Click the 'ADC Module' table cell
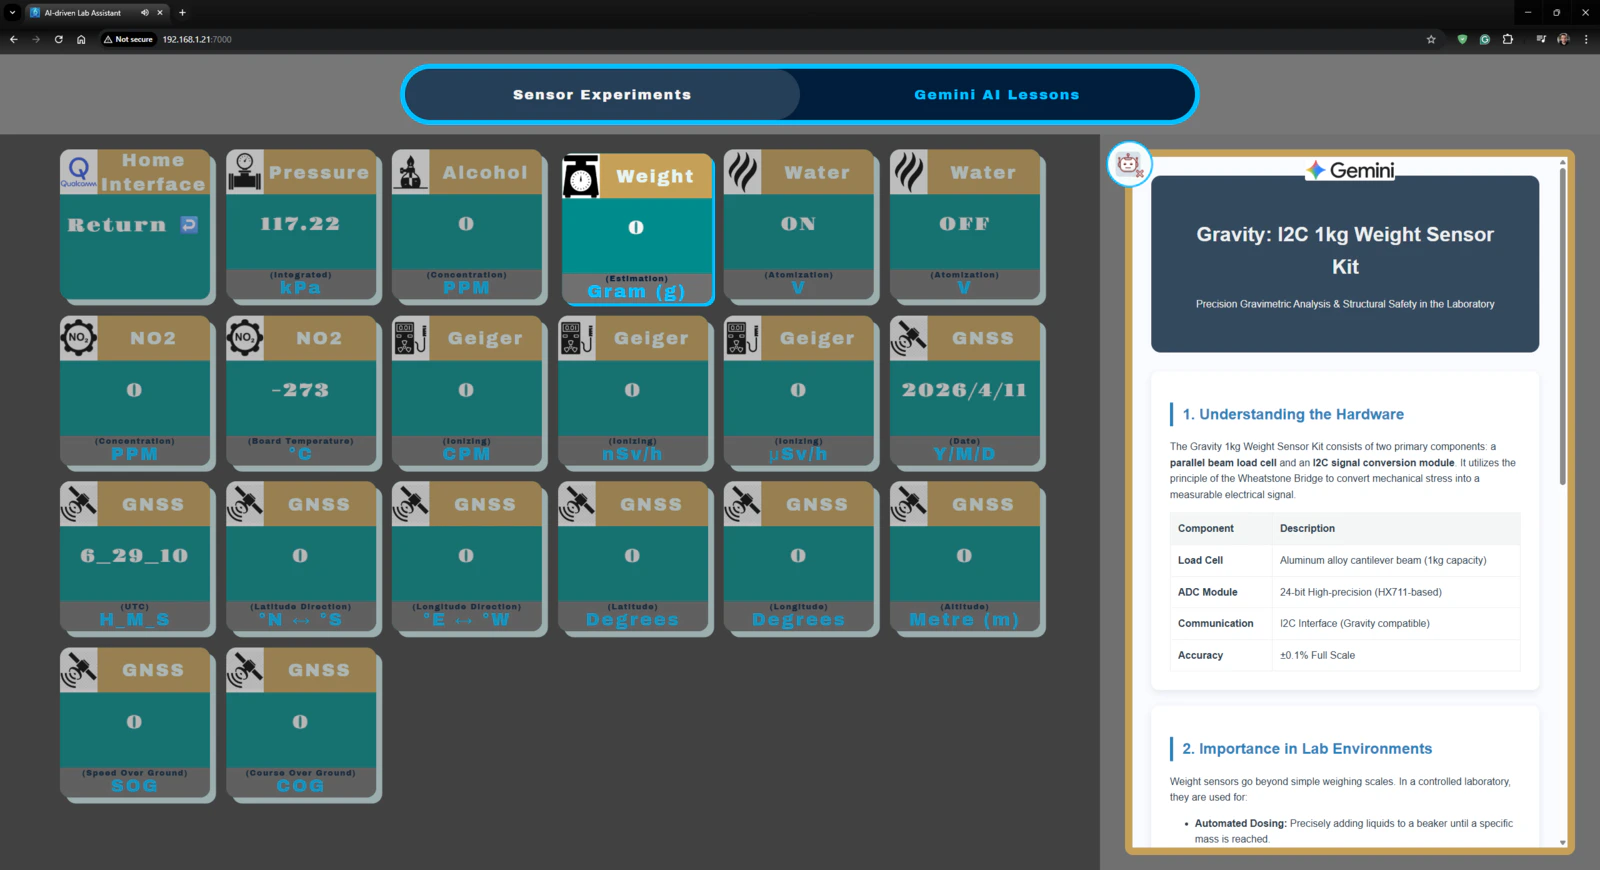This screenshot has width=1600, height=870. point(1221,592)
